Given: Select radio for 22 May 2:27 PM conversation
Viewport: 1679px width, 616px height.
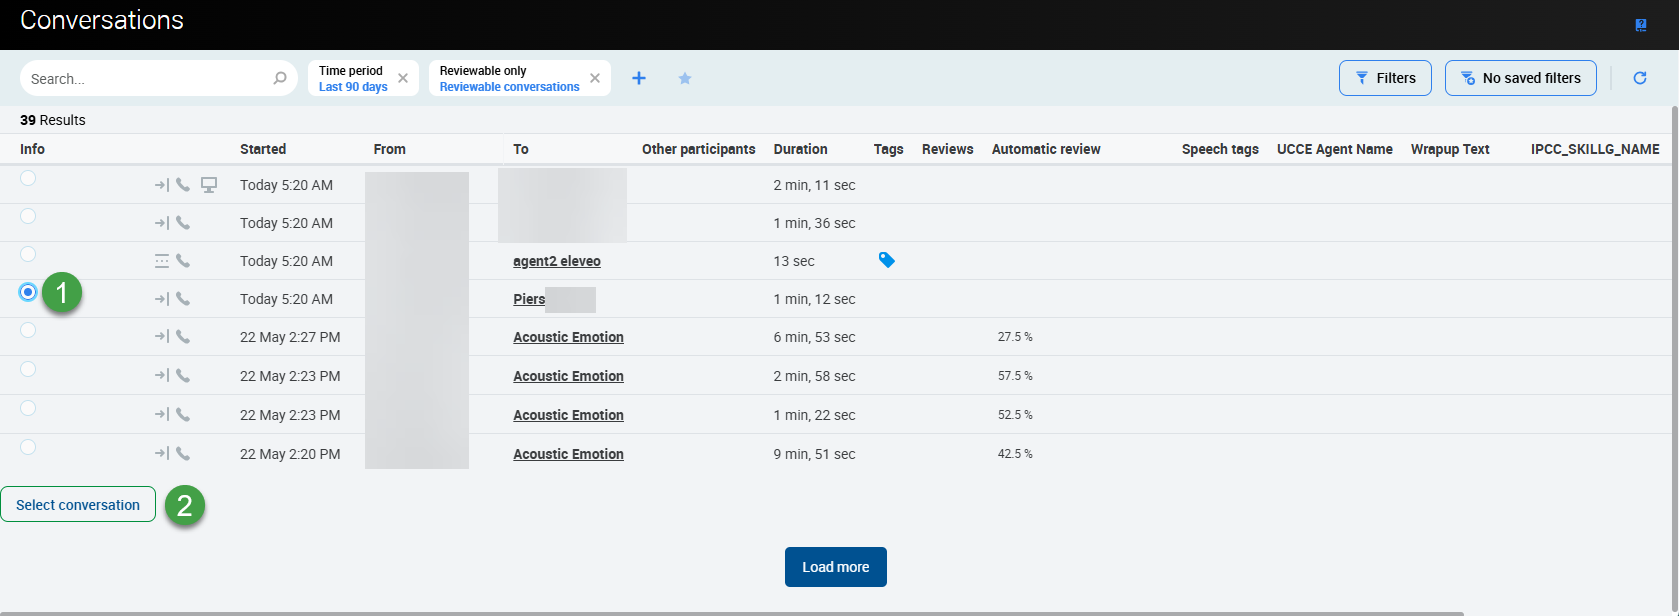Looking at the screenshot, I should 28,330.
